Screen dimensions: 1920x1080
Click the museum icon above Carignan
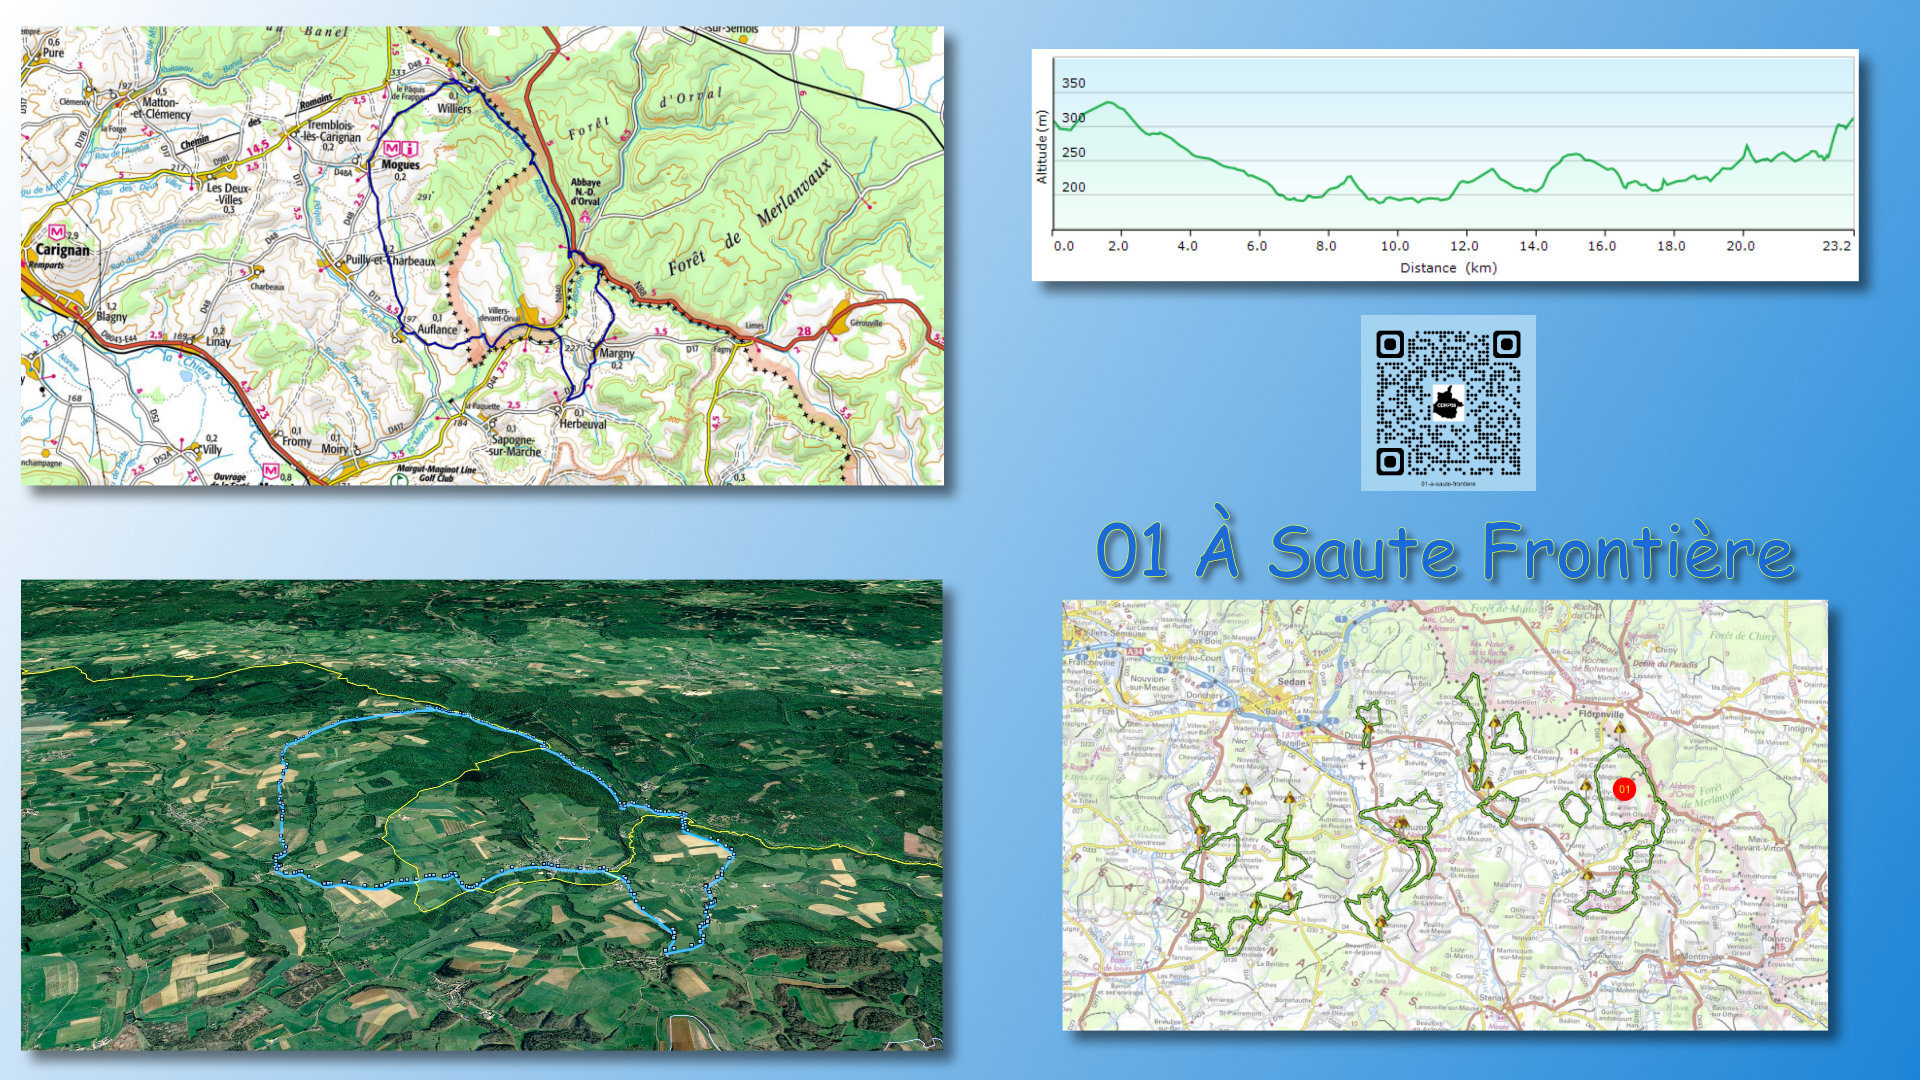57,232
